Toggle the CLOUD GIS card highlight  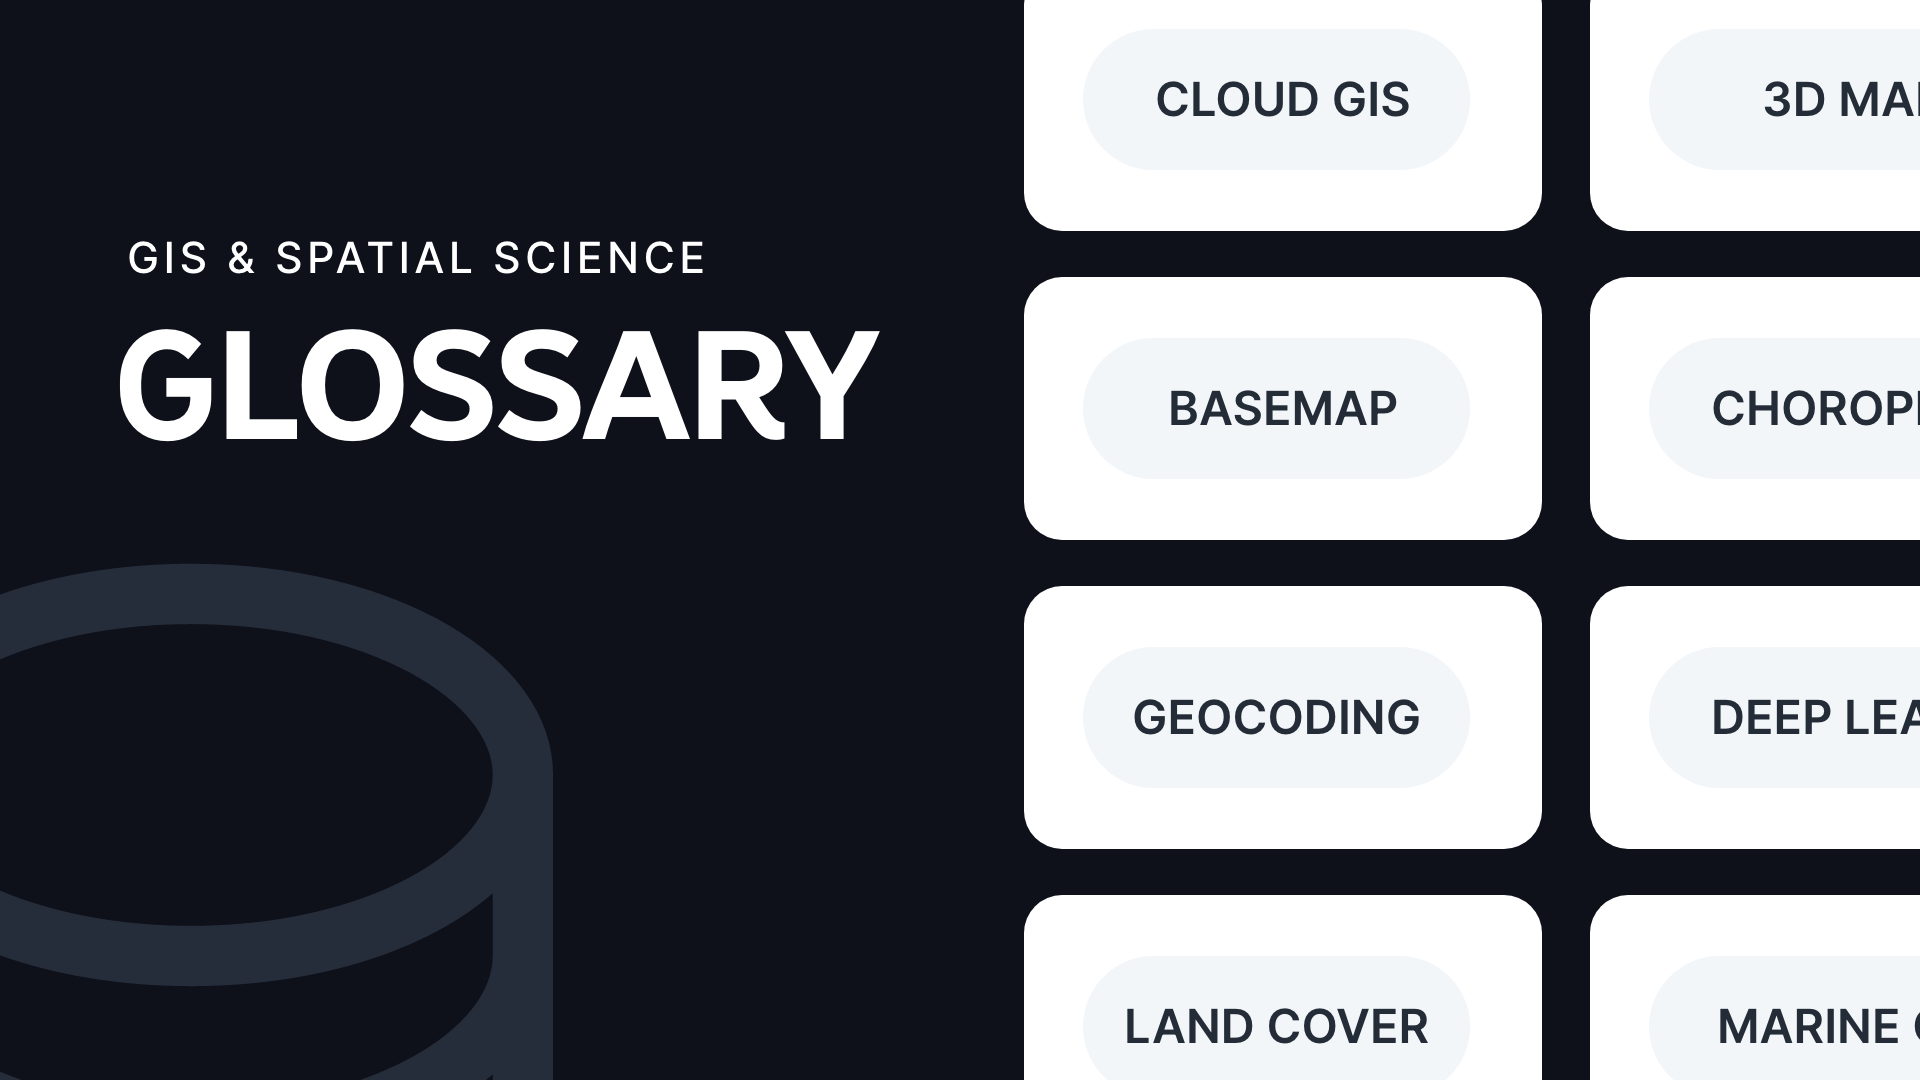[1282, 100]
